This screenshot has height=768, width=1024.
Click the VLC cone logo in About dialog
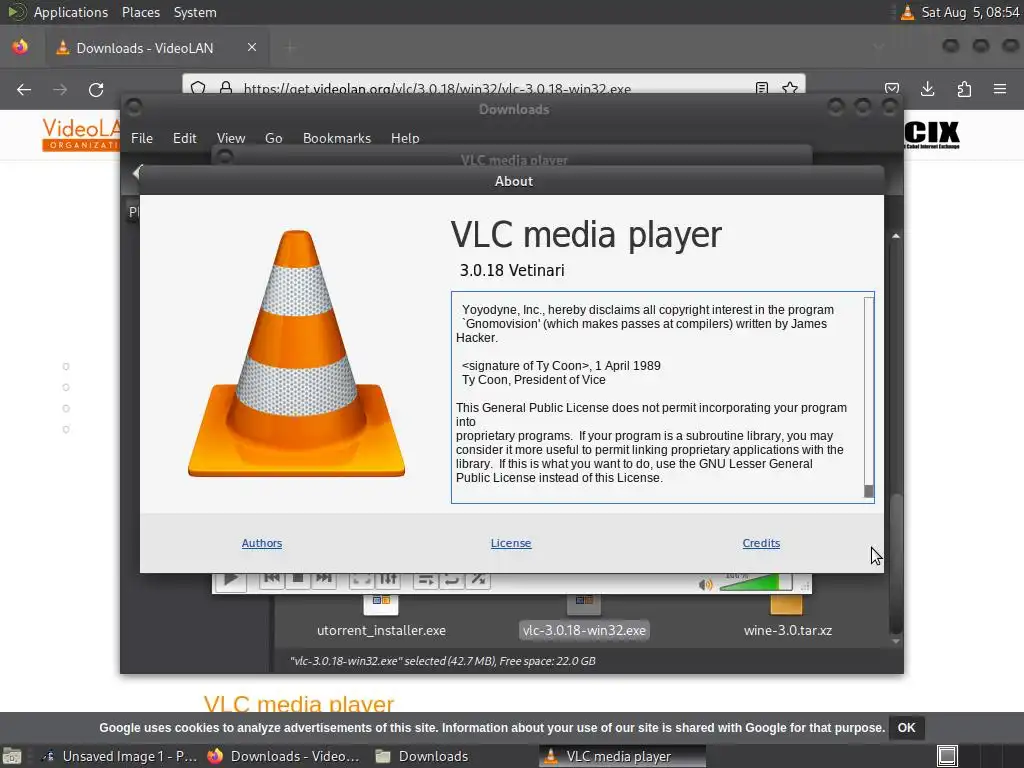point(296,353)
